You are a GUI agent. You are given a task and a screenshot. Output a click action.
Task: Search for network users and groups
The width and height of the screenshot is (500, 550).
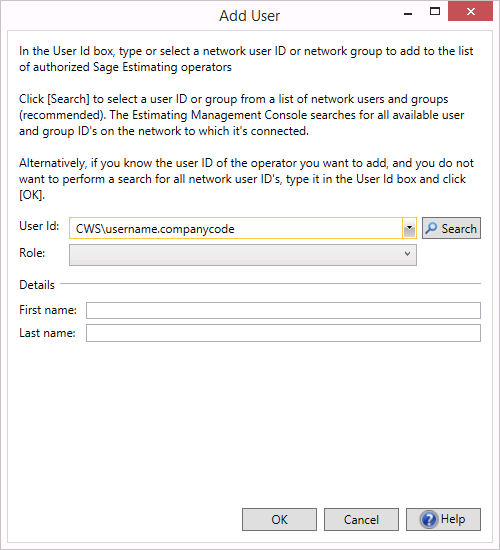tap(451, 228)
